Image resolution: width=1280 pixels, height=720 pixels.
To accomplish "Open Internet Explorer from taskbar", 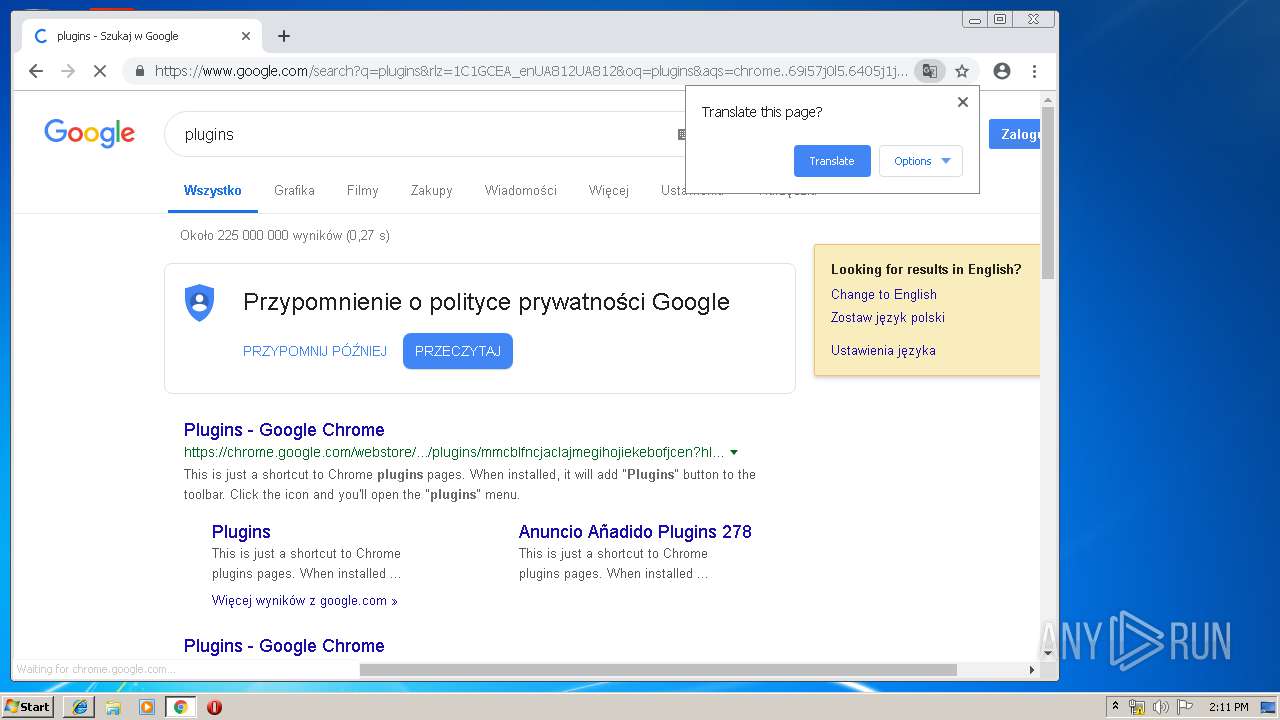I will tap(80, 707).
